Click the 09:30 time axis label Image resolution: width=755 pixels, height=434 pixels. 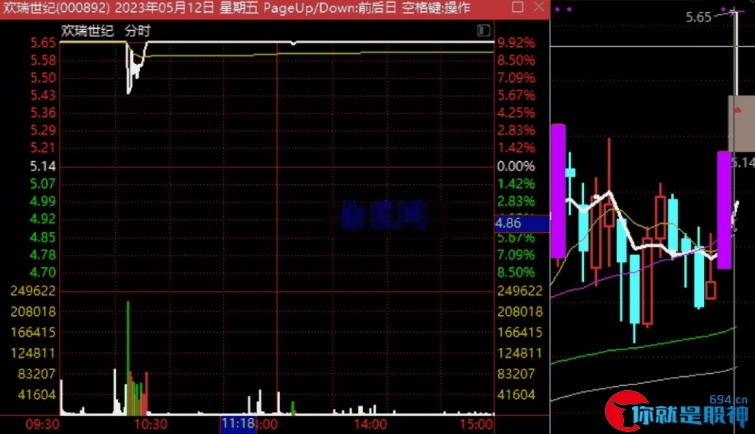point(42,424)
